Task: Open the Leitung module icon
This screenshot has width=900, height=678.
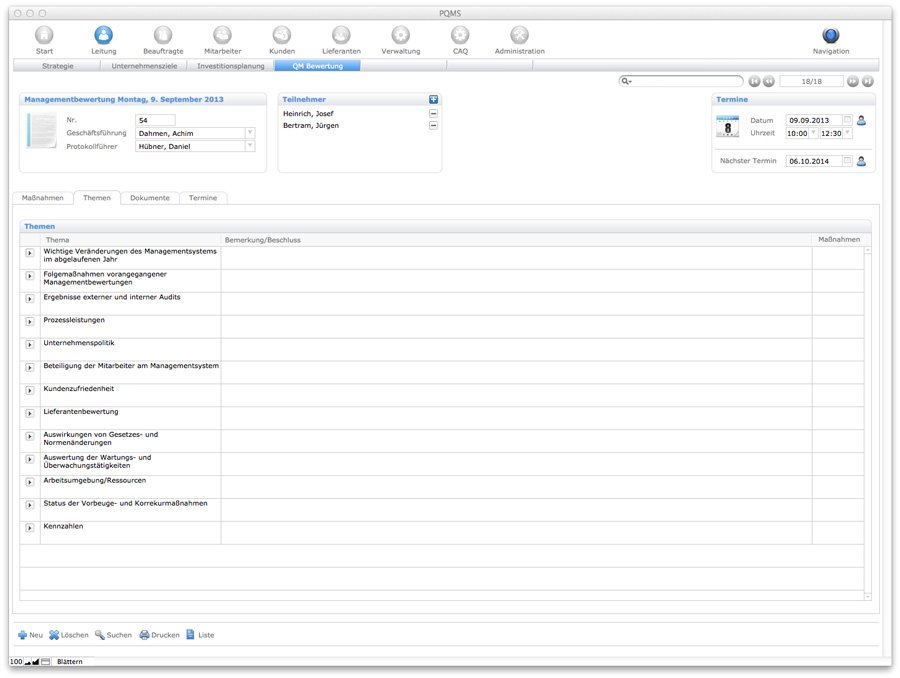Action: click(103, 32)
